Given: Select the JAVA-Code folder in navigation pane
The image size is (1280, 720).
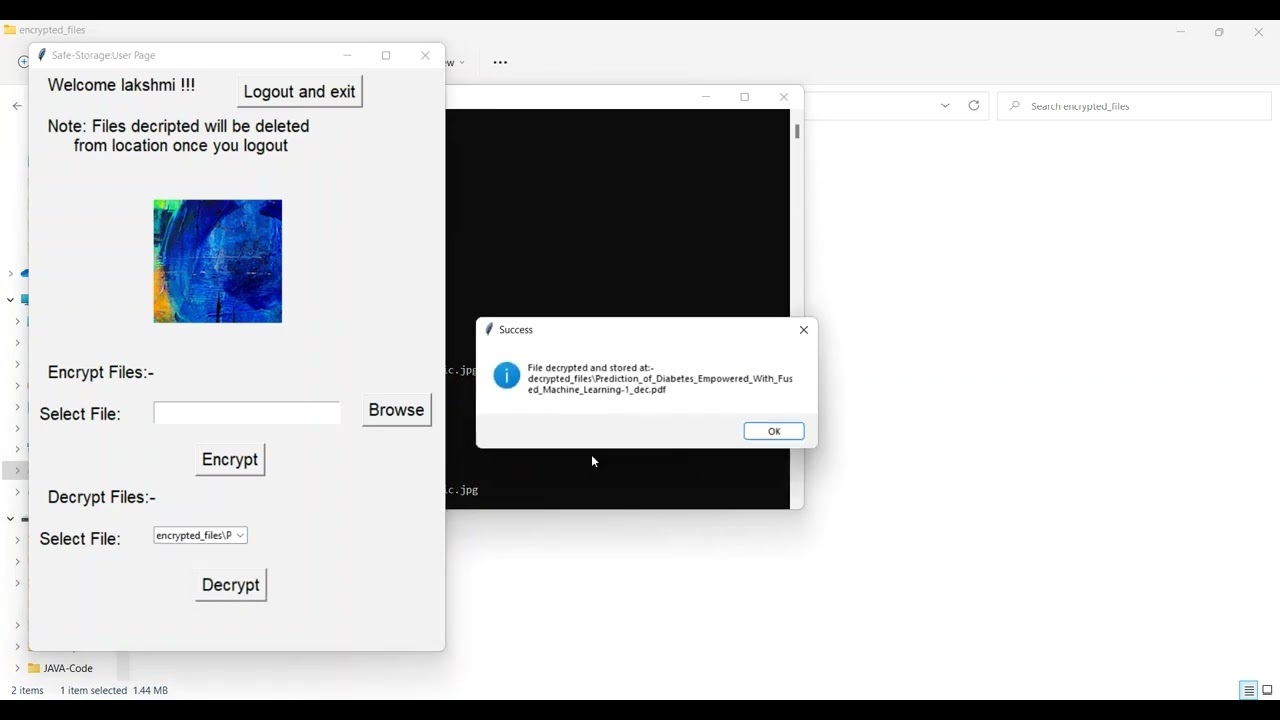Looking at the screenshot, I should (68, 668).
